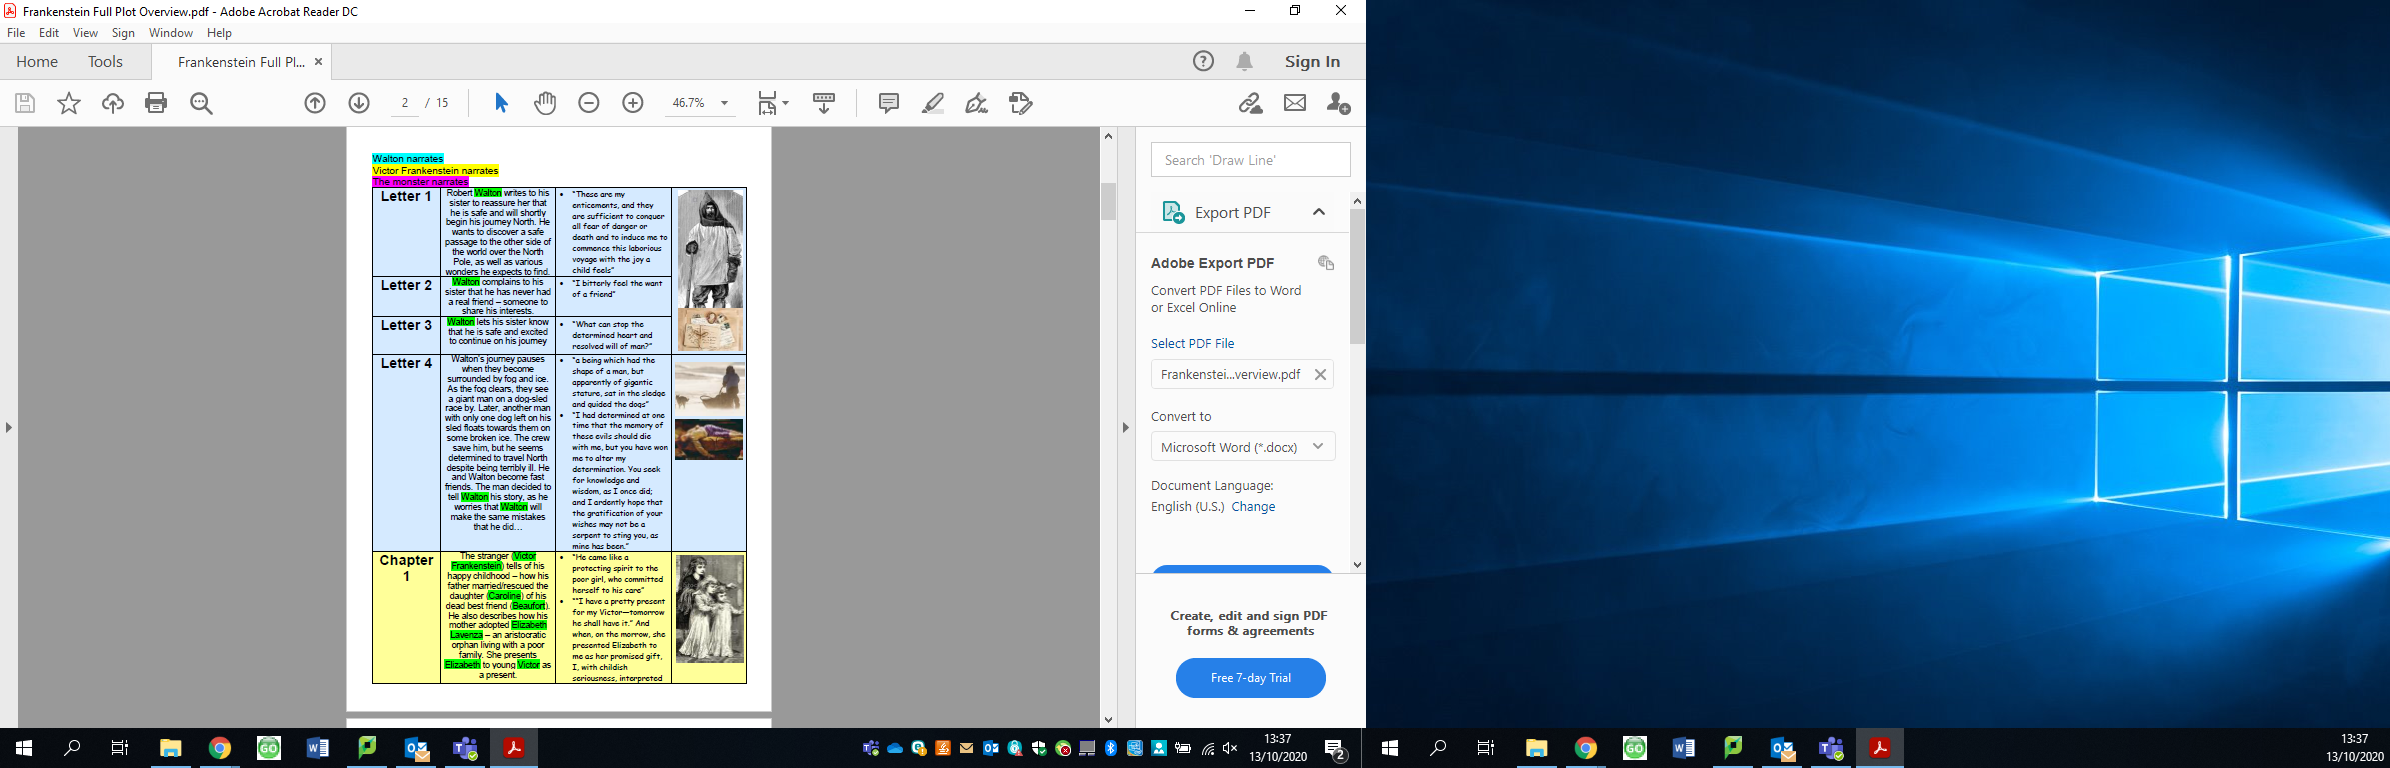
Task: Select the Hand pan tool
Action: point(545,103)
